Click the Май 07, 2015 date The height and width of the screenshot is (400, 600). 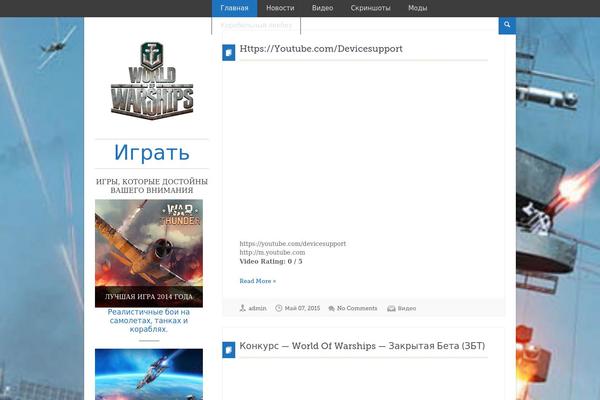pos(302,308)
